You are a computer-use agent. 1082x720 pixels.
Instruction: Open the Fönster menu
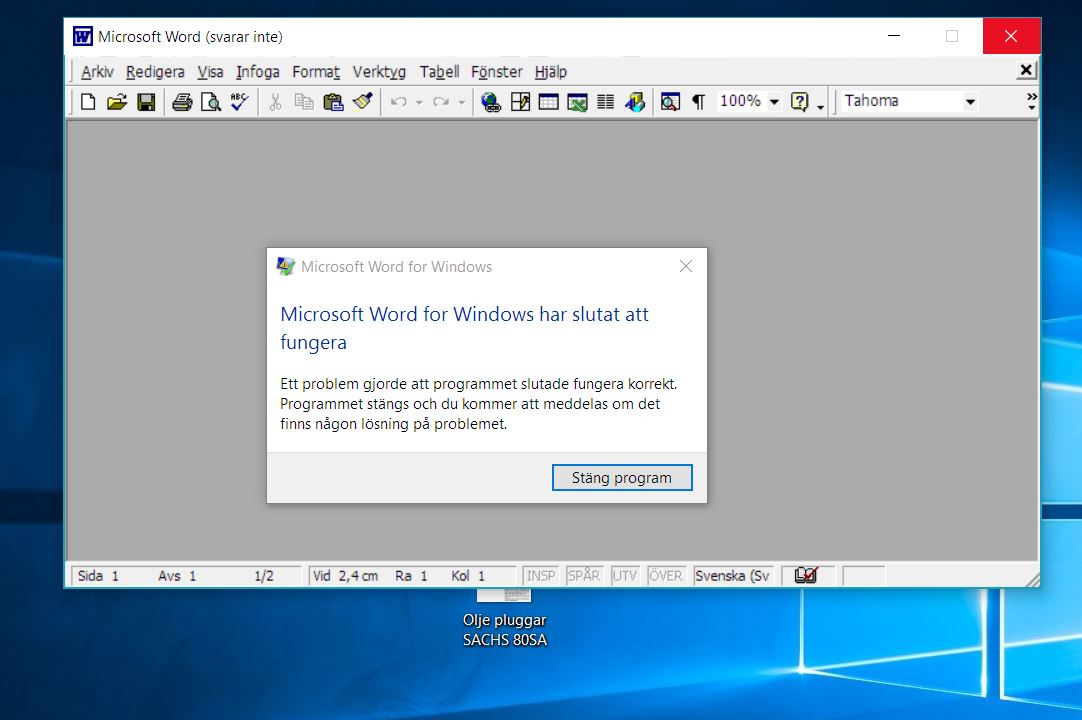496,72
